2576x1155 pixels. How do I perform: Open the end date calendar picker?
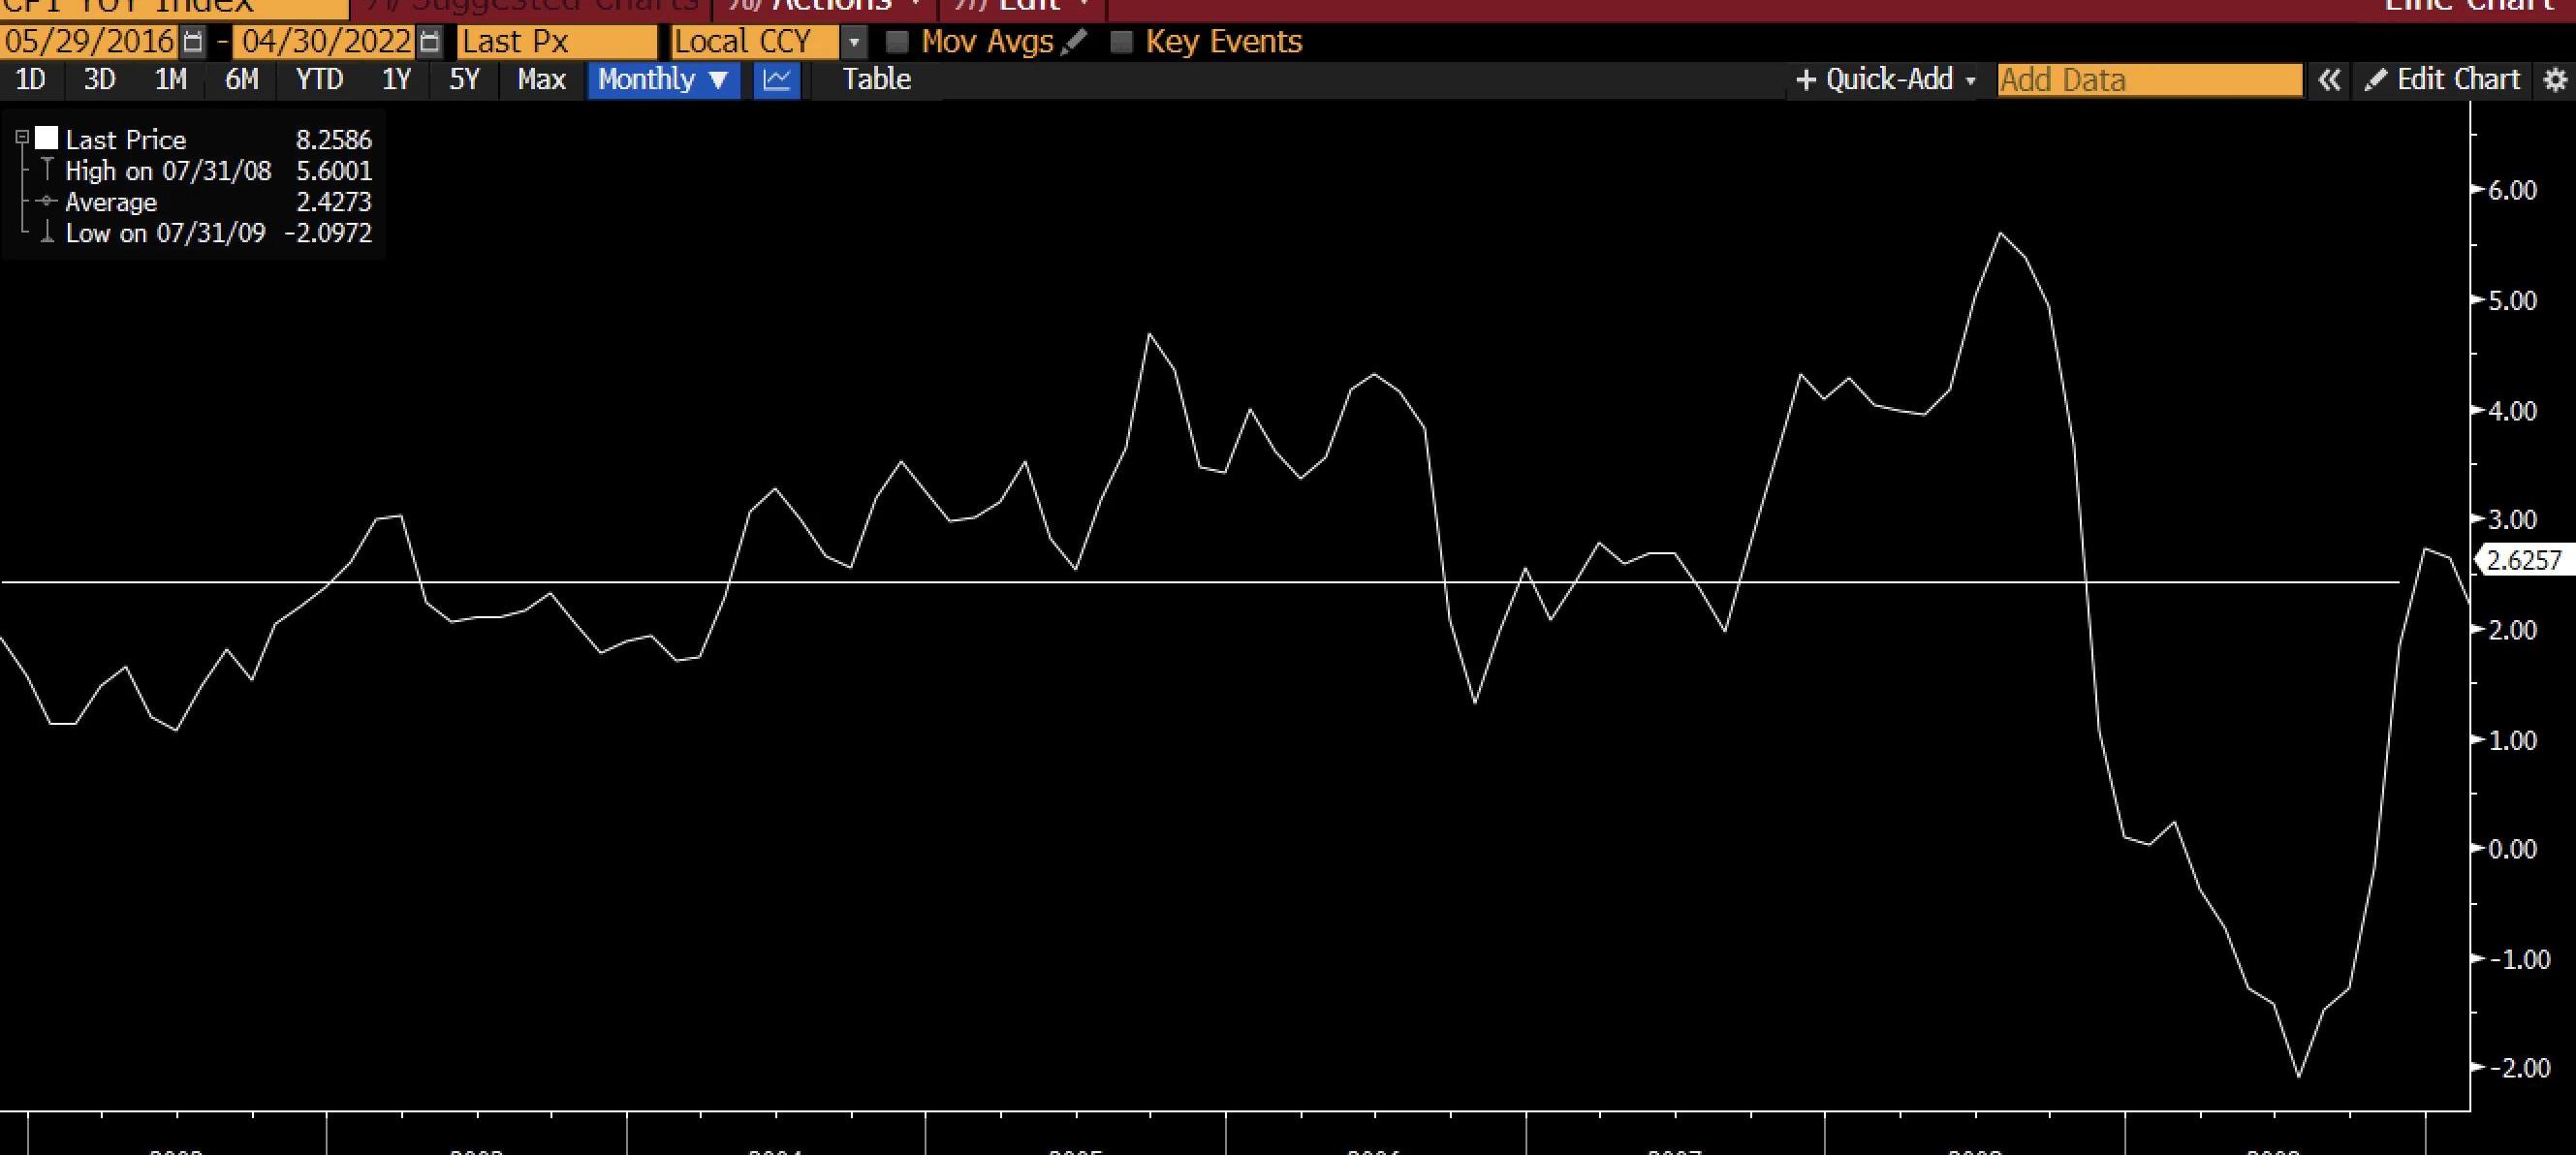(x=430, y=42)
